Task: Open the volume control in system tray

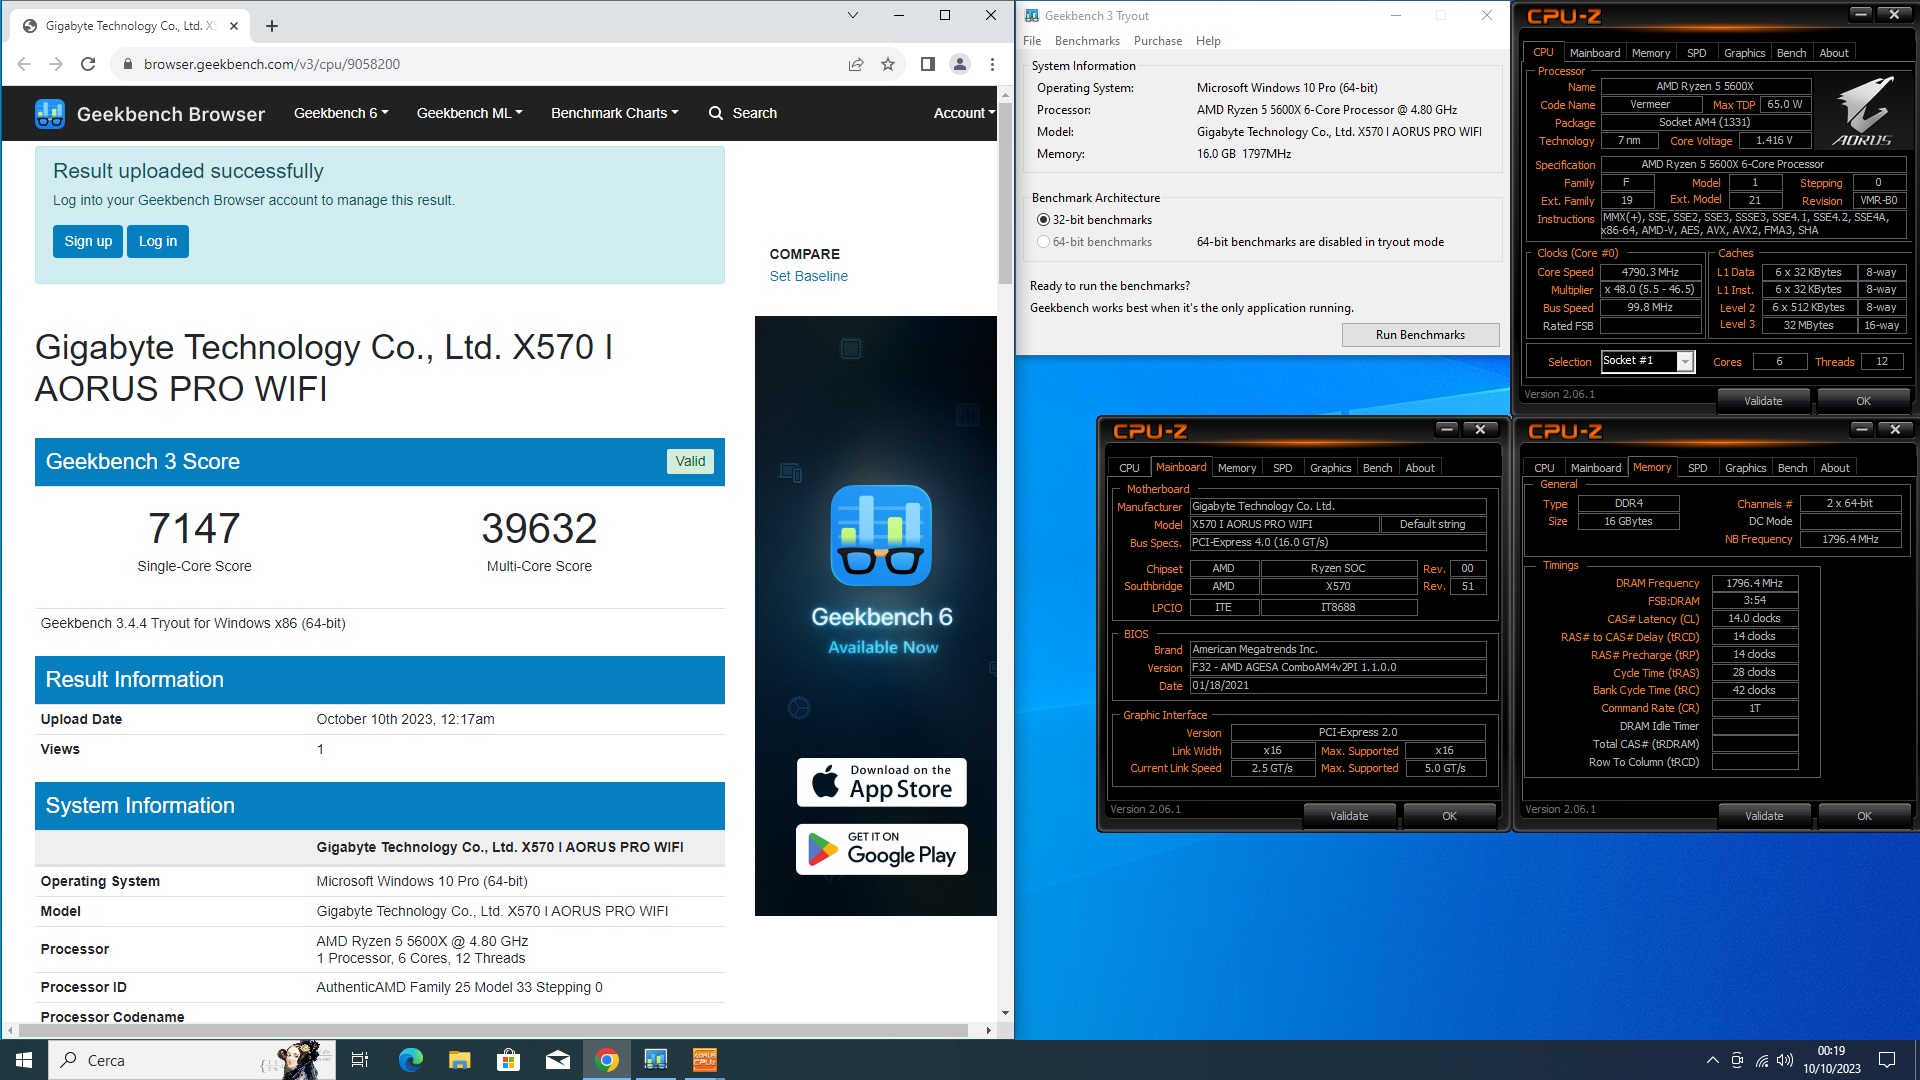Action: coord(1785,1060)
